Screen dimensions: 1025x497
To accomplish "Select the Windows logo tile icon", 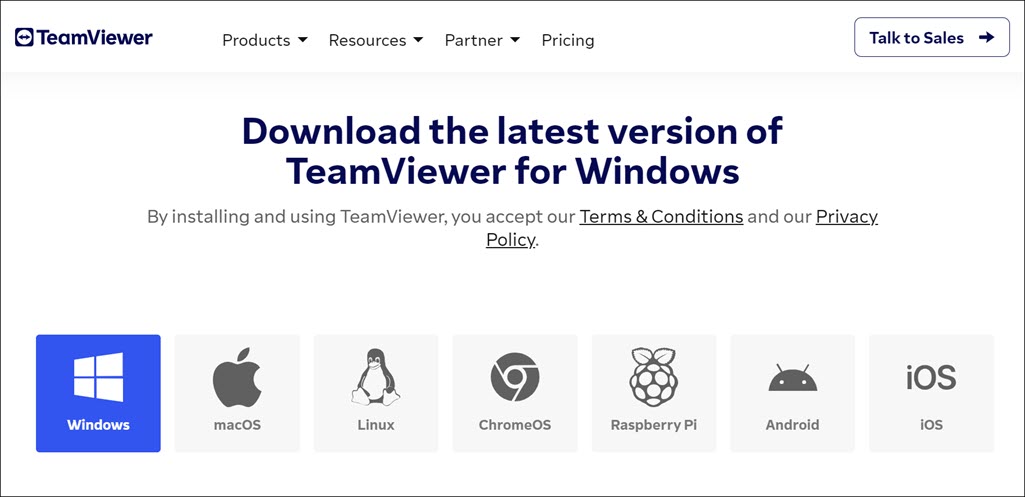I will click(x=98, y=377).
